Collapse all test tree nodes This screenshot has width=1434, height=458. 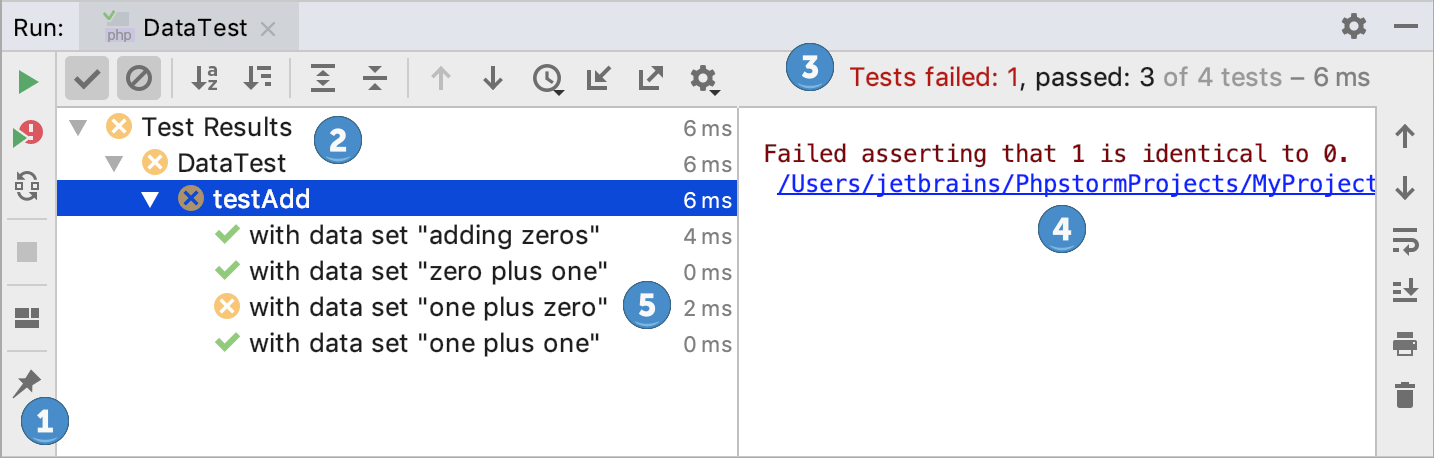[375, 78]
